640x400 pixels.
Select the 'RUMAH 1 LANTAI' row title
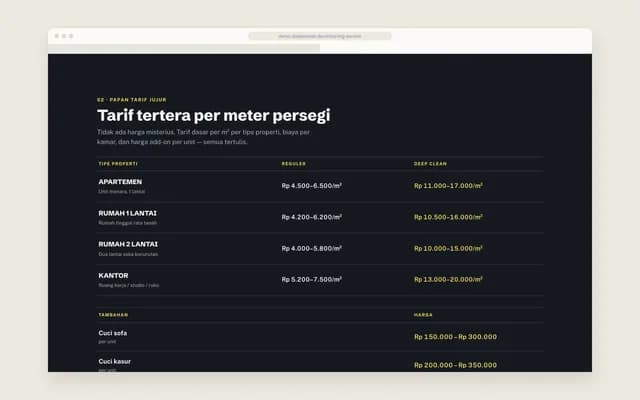click(x=127, y=213)
